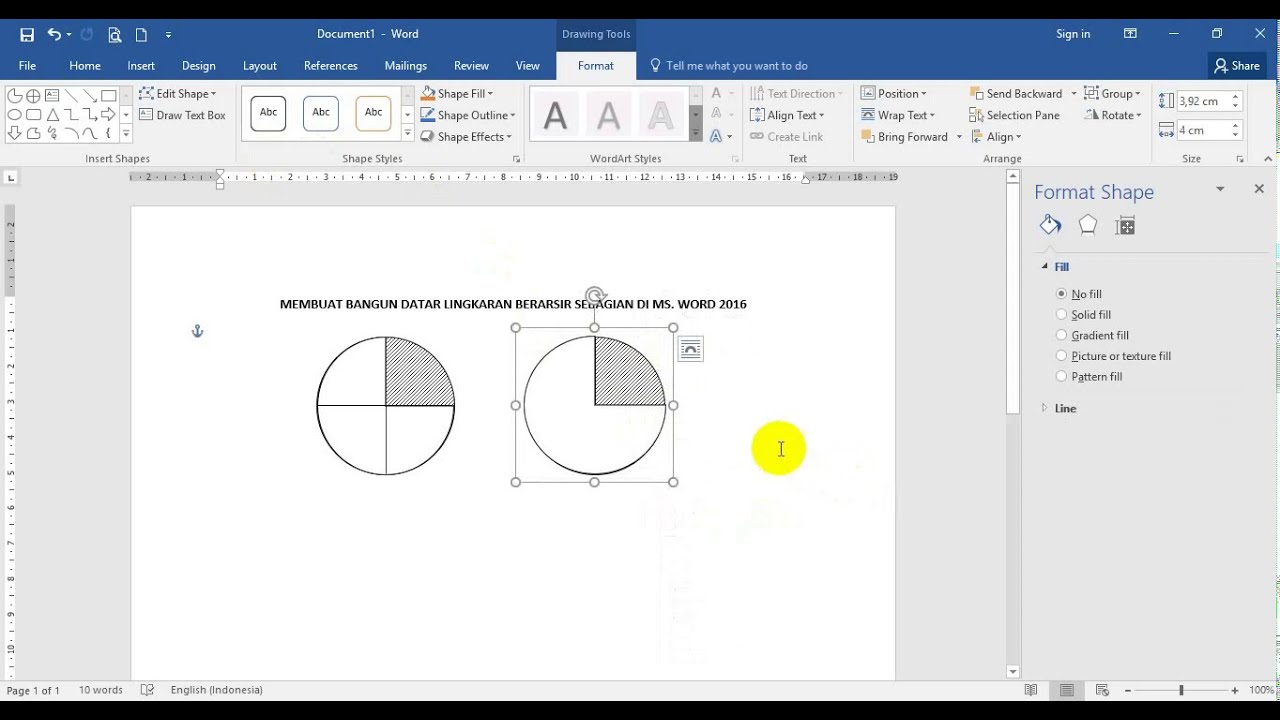Open the Mailings tab

pos(405,65)
